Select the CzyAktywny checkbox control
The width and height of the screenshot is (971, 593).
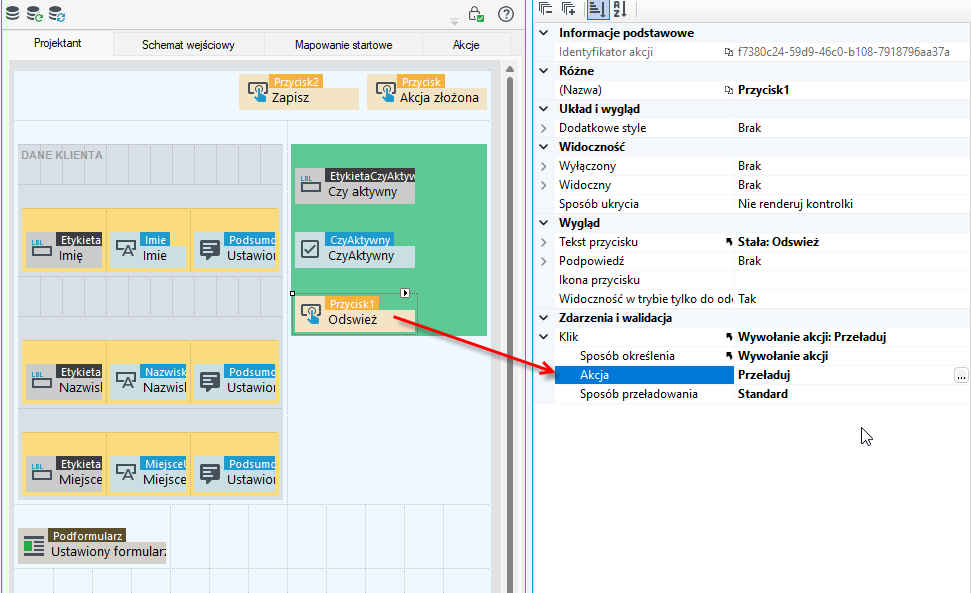coord(355,250)
